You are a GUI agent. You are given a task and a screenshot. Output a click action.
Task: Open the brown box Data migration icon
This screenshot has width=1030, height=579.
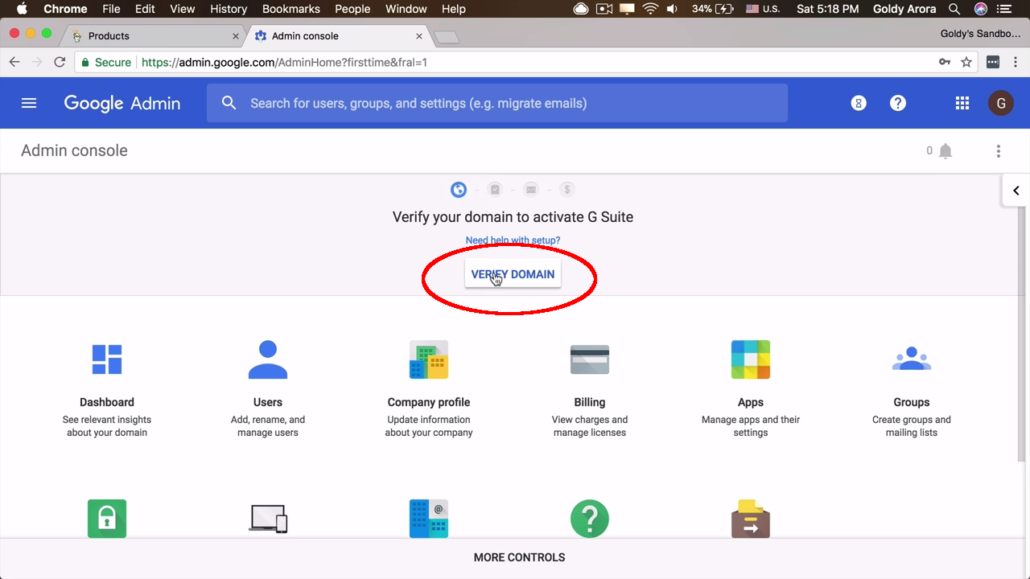pos(750,519)
